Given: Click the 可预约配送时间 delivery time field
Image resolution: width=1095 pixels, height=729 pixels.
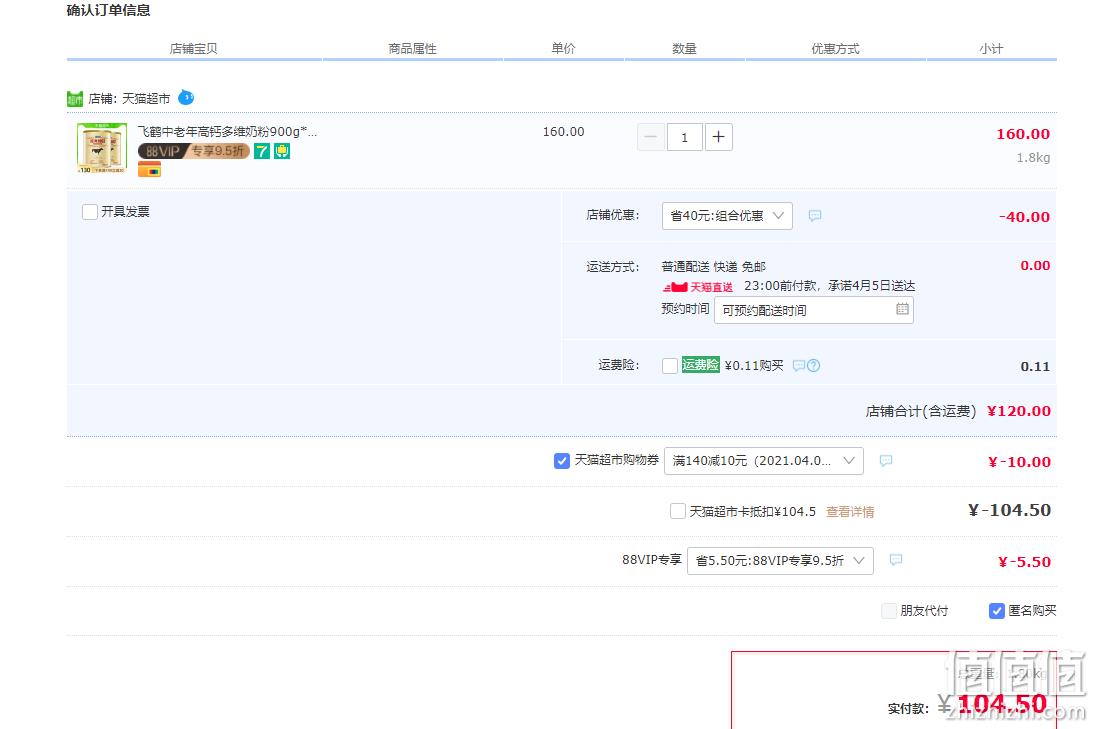Looking at the screenshot, I should point(814,310).
